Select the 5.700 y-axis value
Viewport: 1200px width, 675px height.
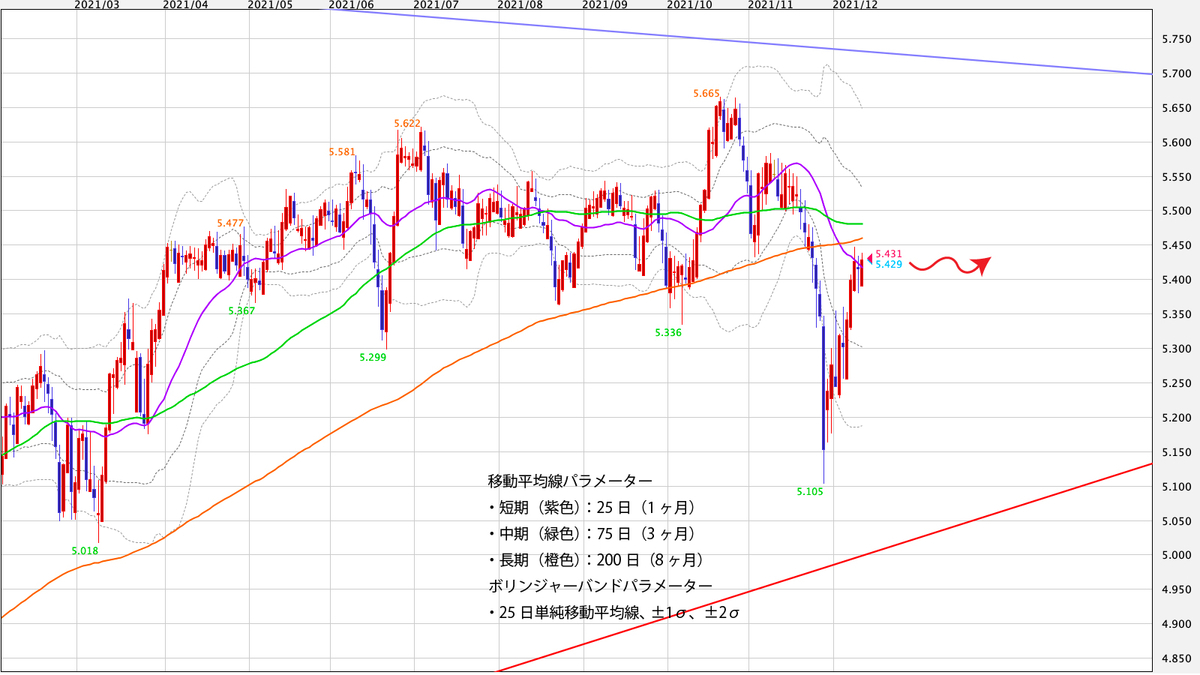[x=1174, y=74]
